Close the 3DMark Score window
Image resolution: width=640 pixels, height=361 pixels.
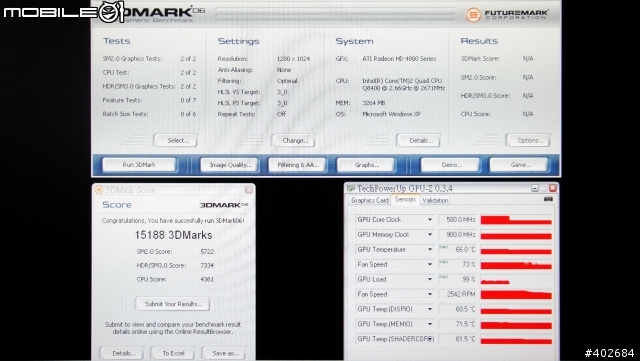249,189
